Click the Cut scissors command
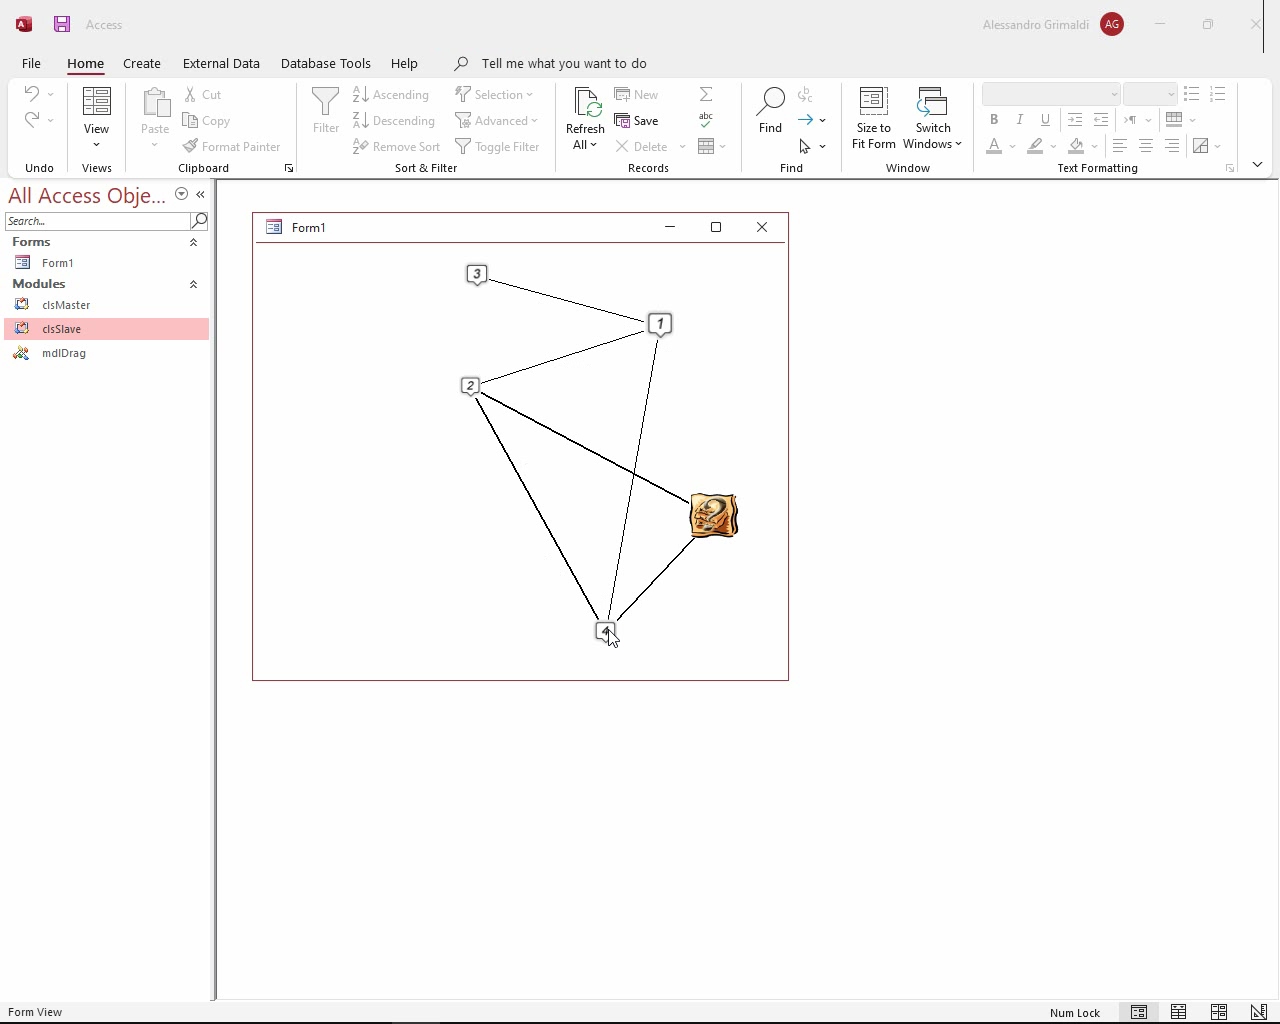 coord(203,94)
